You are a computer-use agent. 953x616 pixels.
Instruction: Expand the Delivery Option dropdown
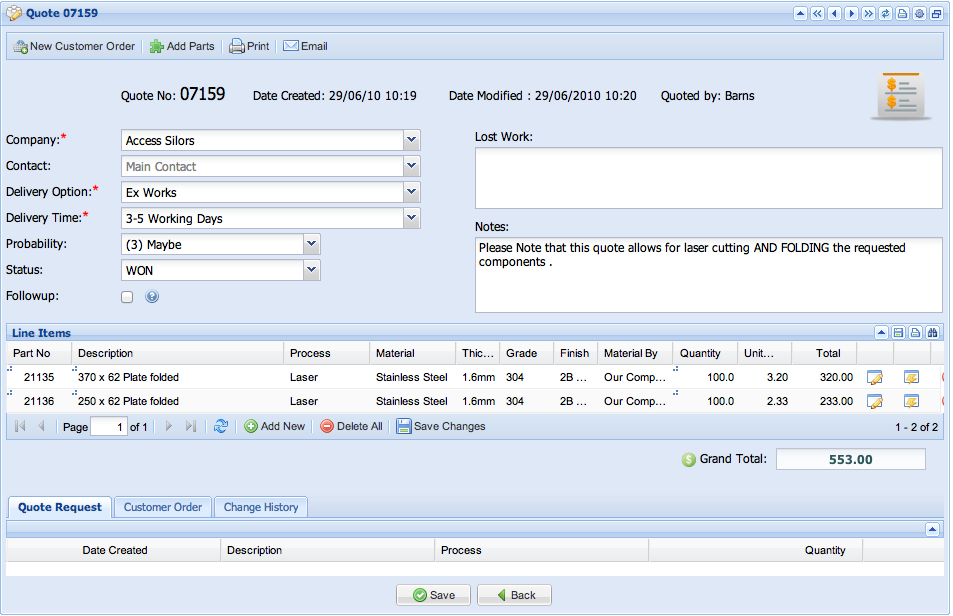(x=411, y=192)
